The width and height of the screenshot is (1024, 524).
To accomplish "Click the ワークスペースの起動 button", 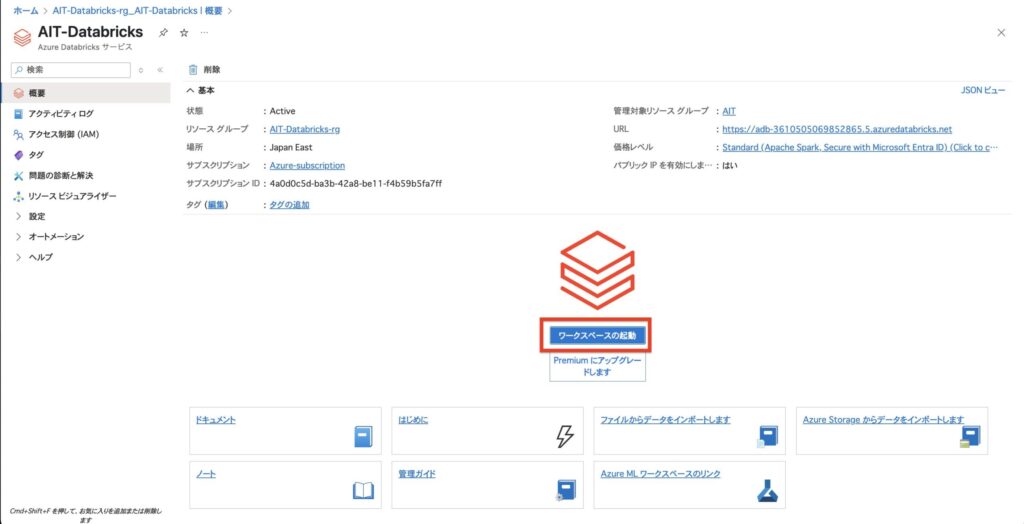I will [x=597, y=336].
